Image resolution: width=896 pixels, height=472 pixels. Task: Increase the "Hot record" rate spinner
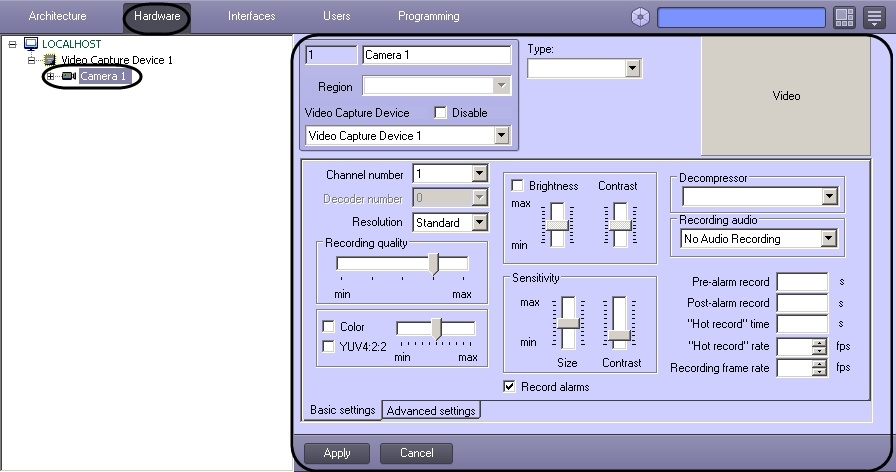tap(820, 342)
